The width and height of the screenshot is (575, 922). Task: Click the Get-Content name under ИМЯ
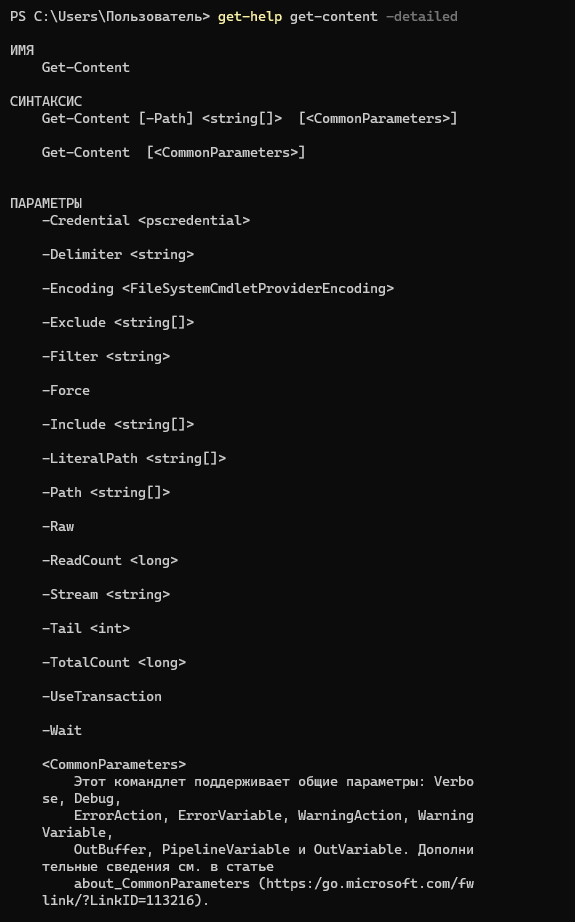point(86,68)
